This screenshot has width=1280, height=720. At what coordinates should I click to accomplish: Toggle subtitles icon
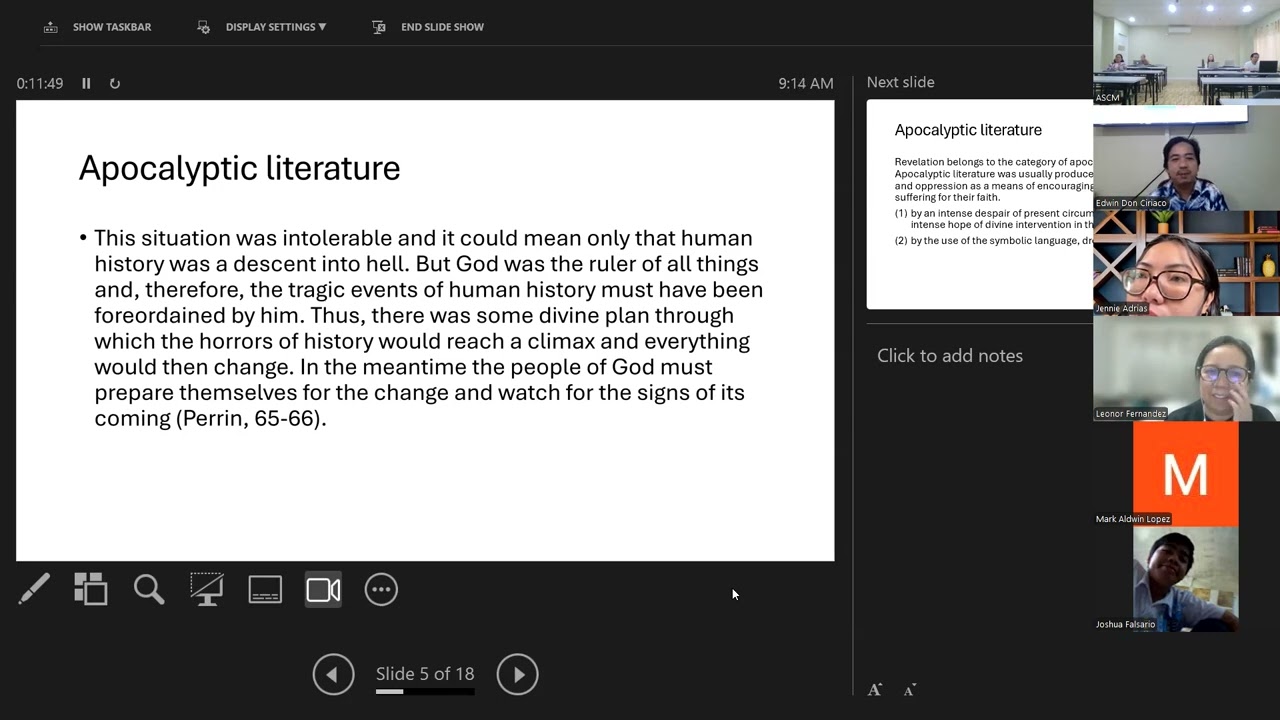[265, 590]
